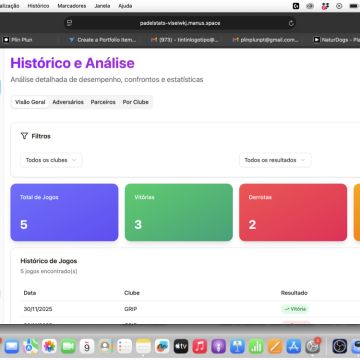Image resolution: width=360 pixels, height=360 pixels.
Task: Open the Numbers app in the Dock
Action: click(256, 347)
